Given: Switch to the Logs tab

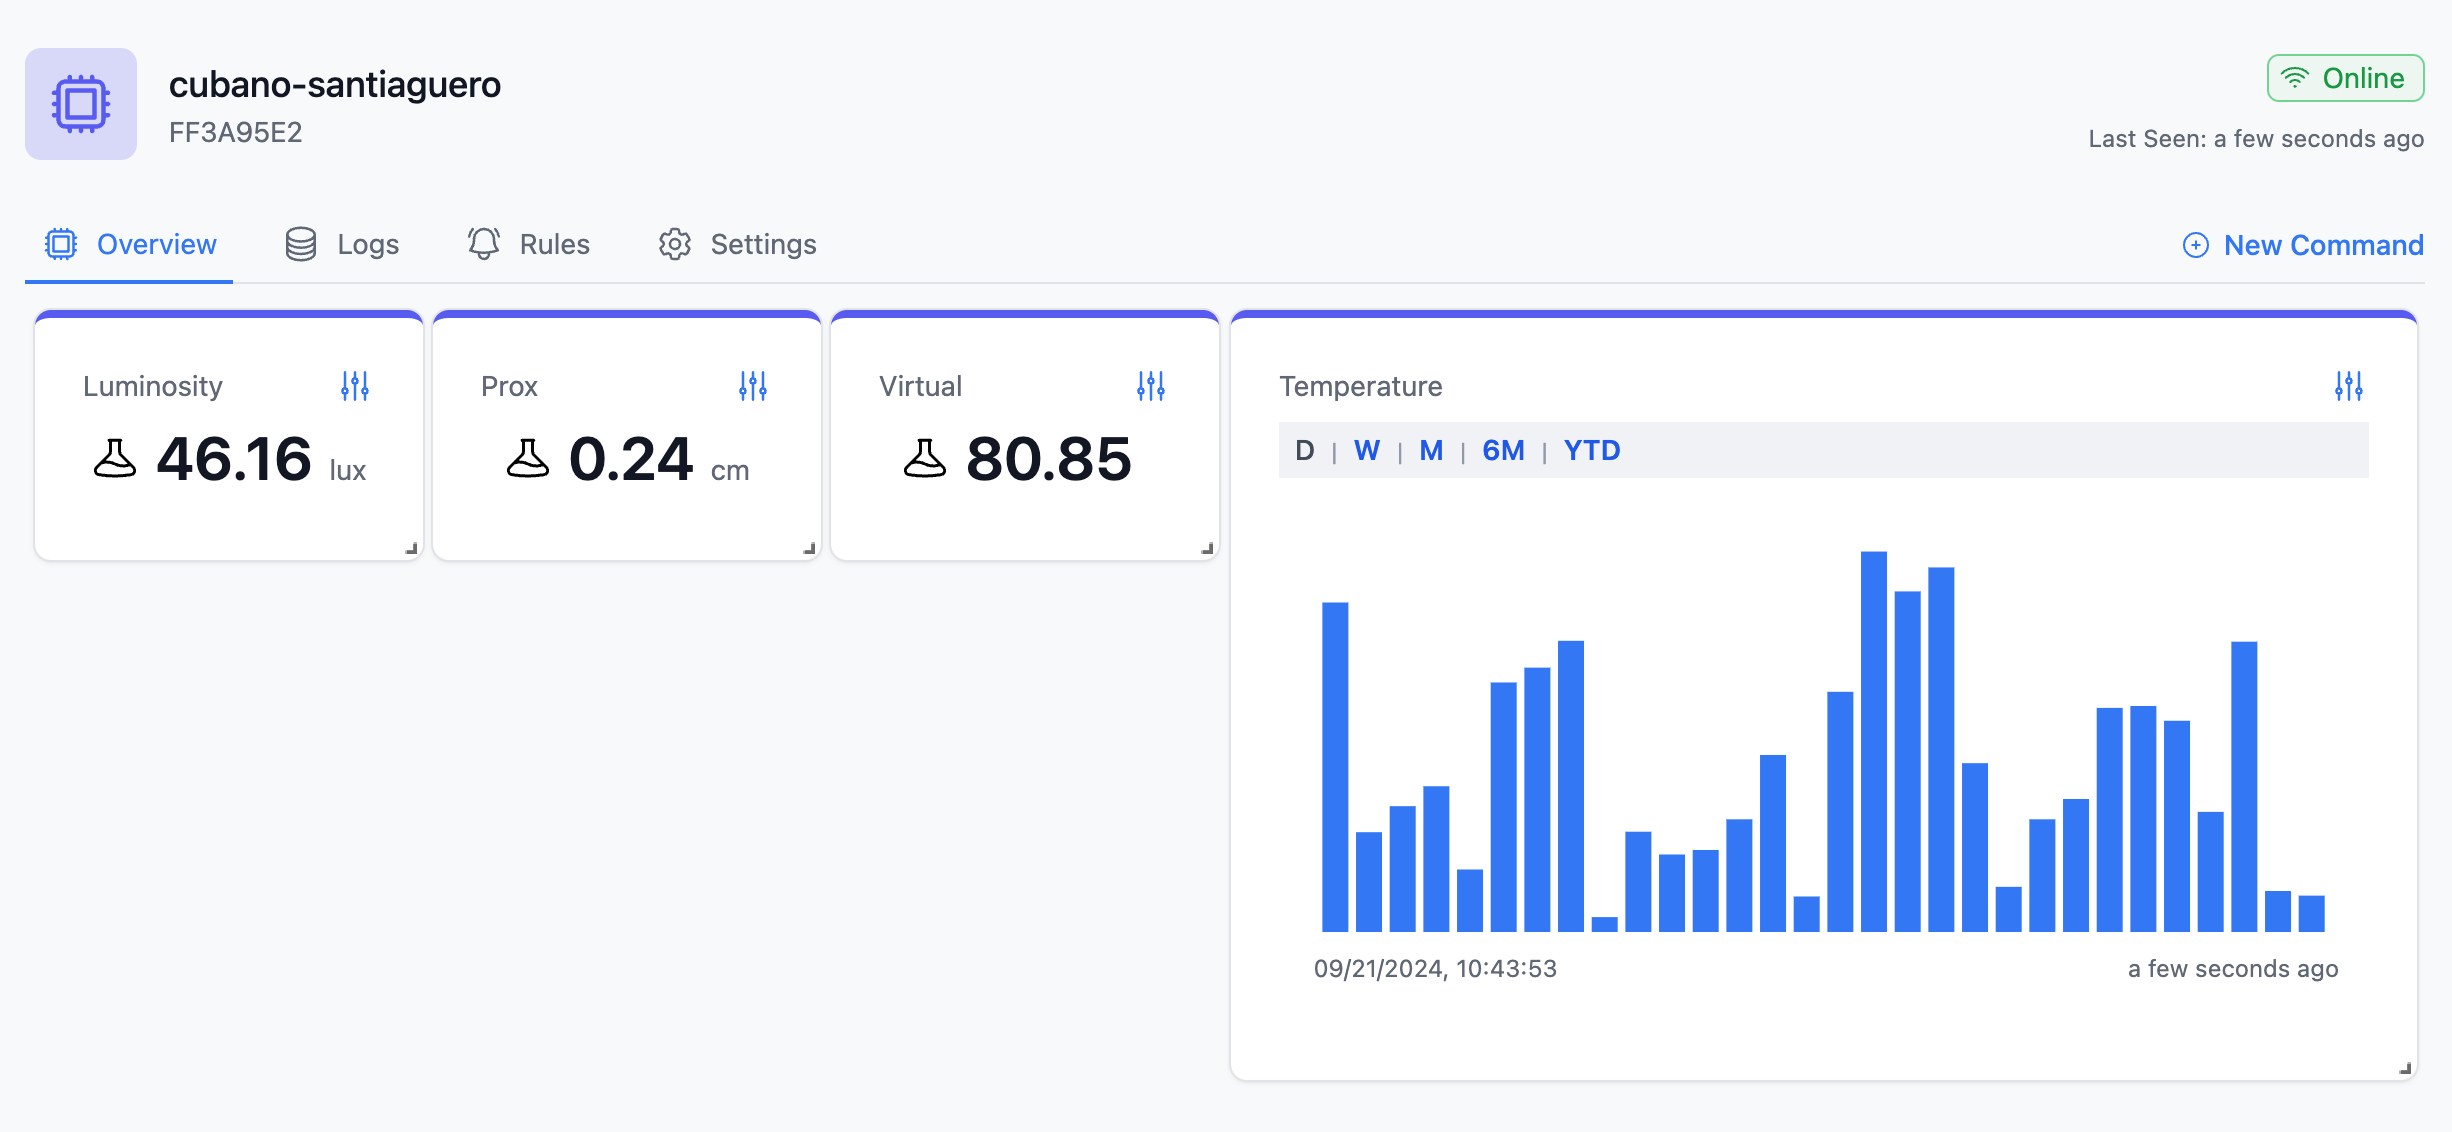Looking at the screenshot, I should coord(343,243).
